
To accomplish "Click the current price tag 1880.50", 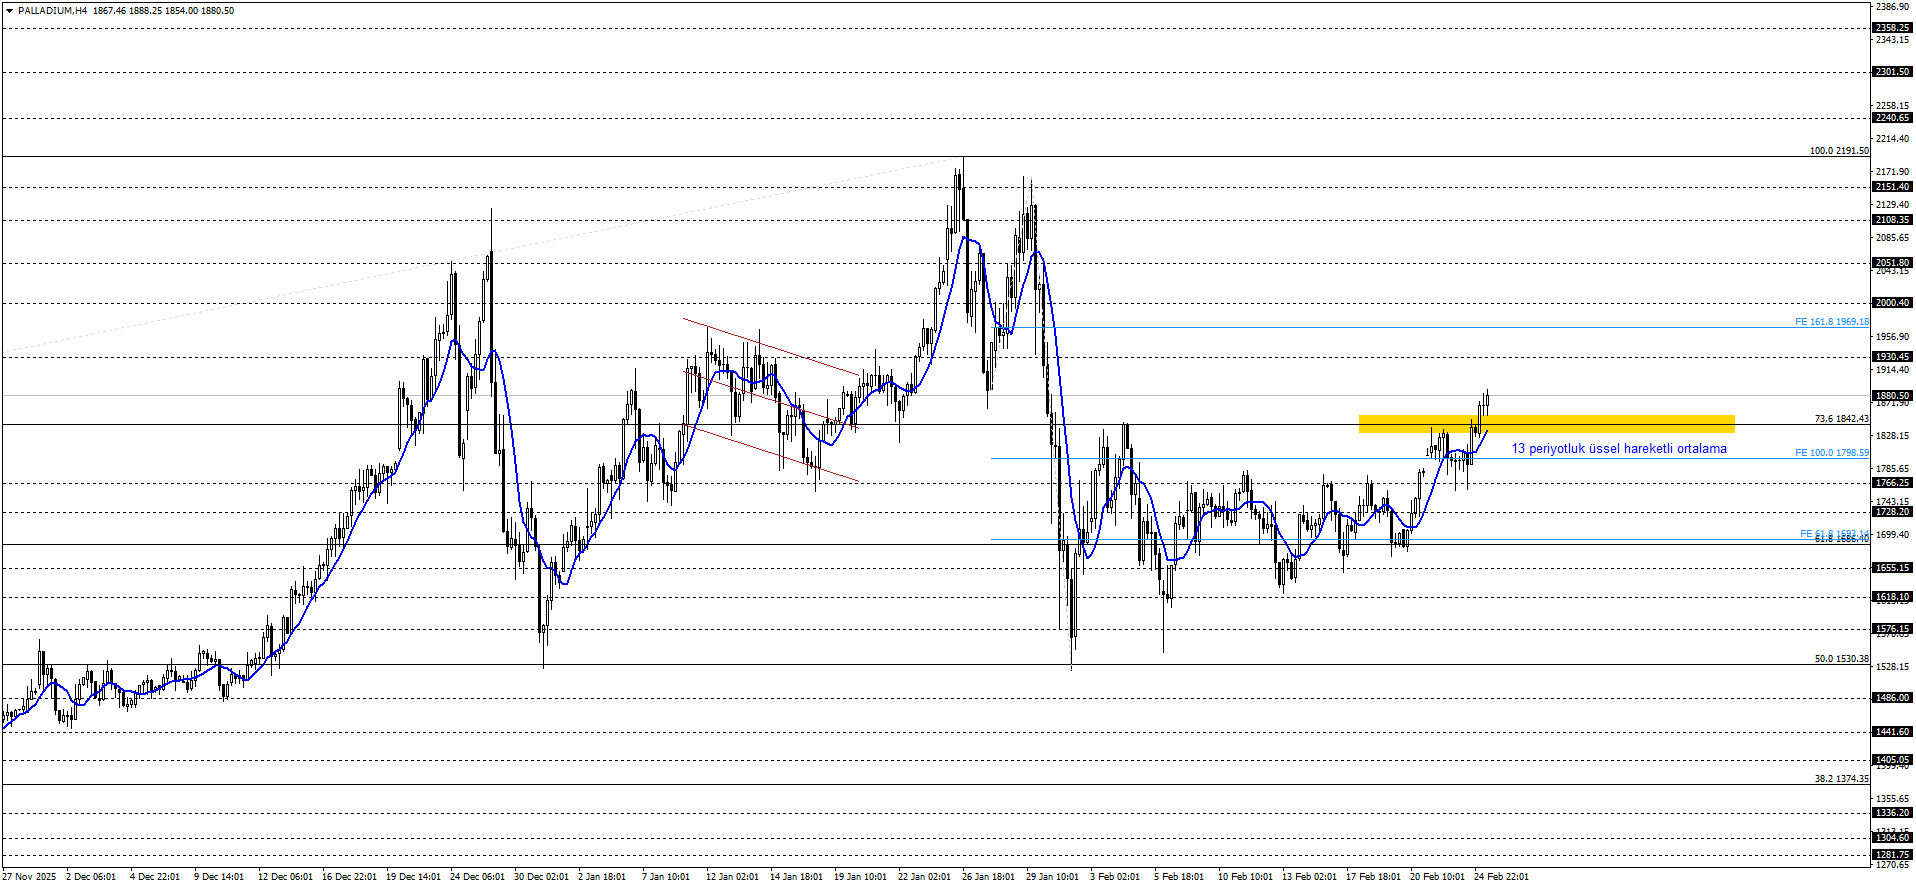I will [1892, 396].
